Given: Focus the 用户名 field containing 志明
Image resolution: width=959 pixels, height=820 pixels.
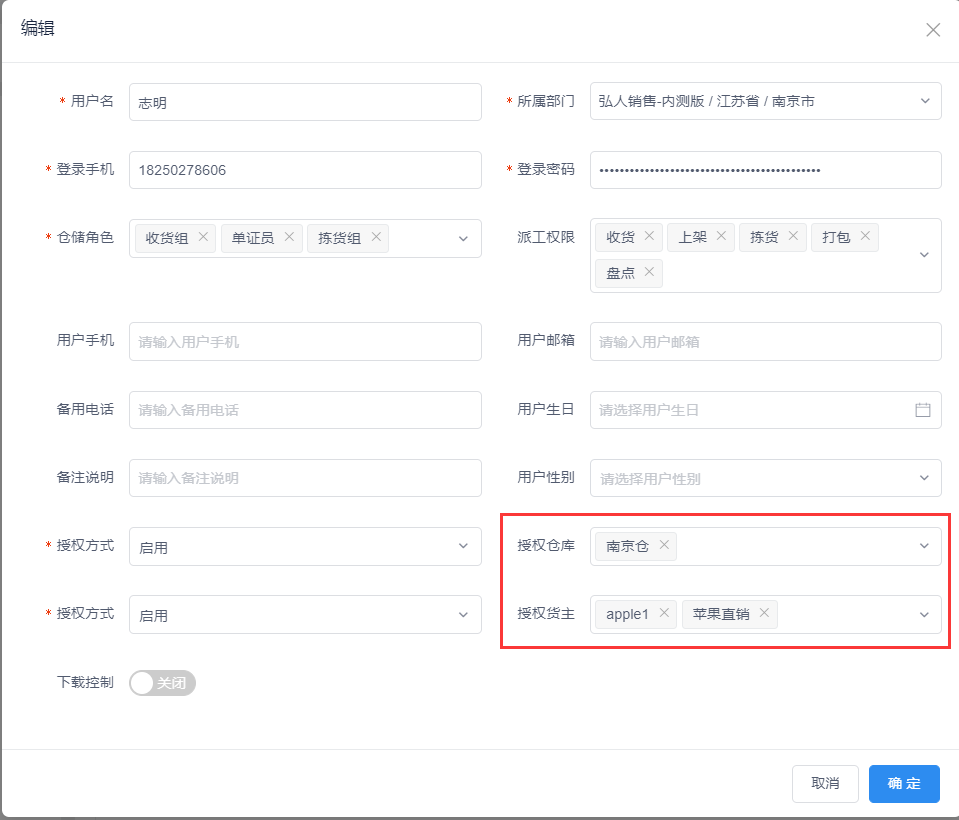Looking at the screenshot, I should click(x=305, y=102).
